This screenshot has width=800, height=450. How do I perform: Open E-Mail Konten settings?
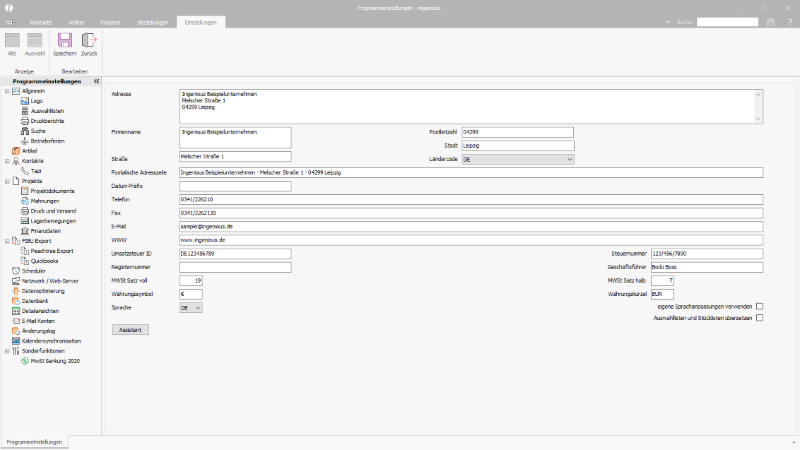[x=38, y=321]
